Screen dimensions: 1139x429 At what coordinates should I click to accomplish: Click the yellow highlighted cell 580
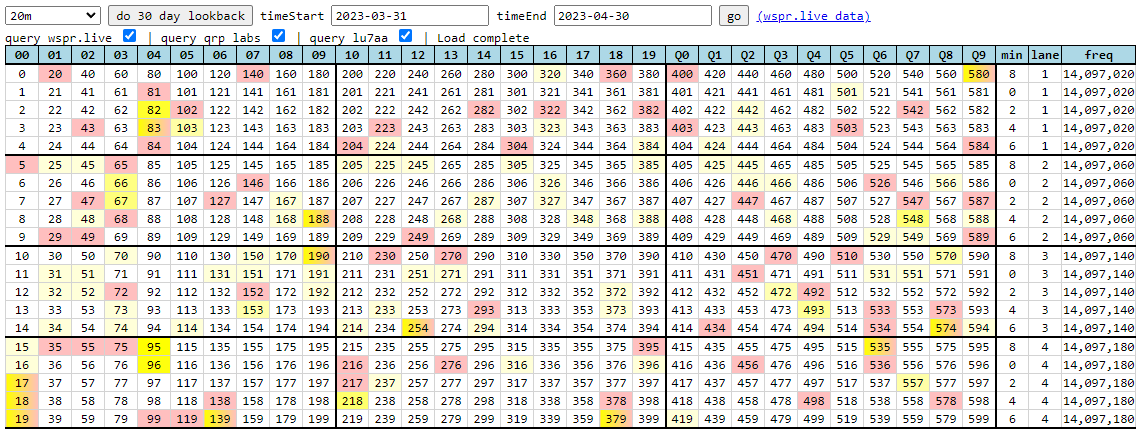980,74
